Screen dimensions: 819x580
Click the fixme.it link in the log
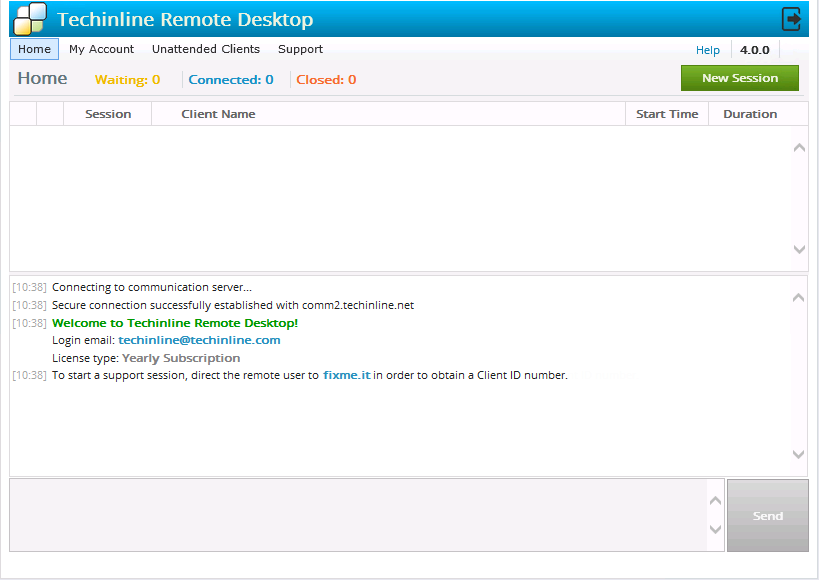pyautogui.click(x=346, y=376)
